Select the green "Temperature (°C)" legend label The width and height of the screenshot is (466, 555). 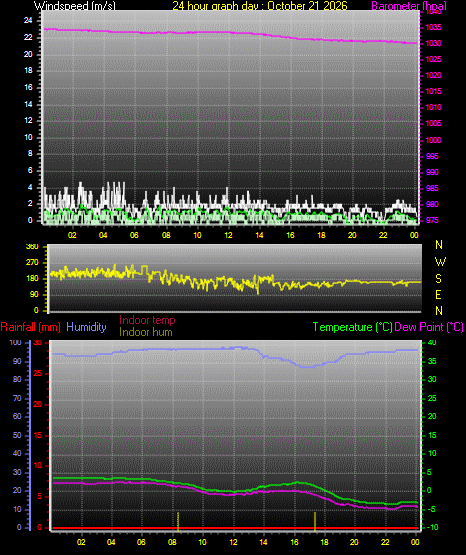click(352, 327)
